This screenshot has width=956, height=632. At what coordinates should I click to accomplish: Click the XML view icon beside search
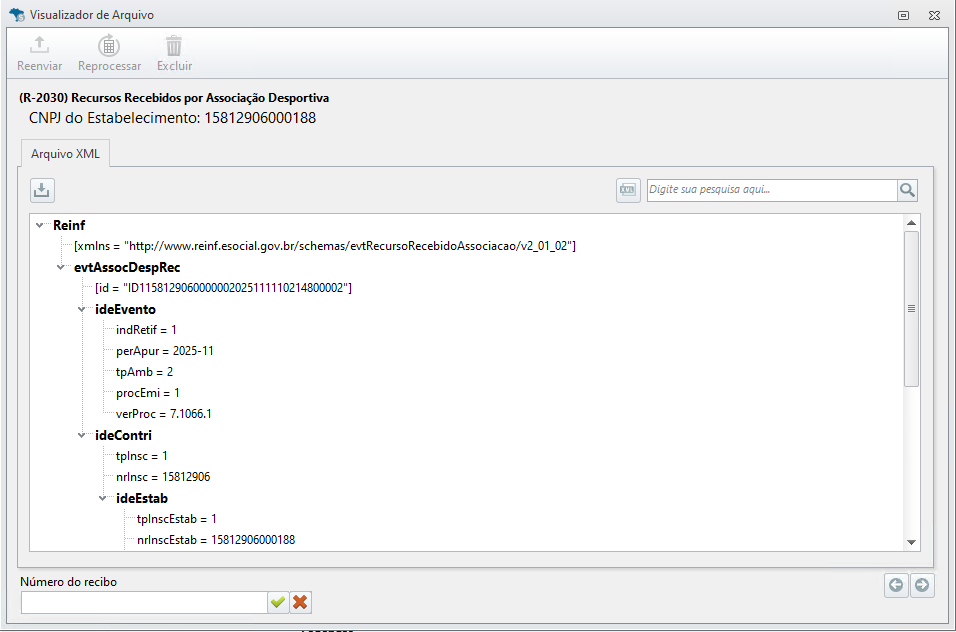coord(628,190)
